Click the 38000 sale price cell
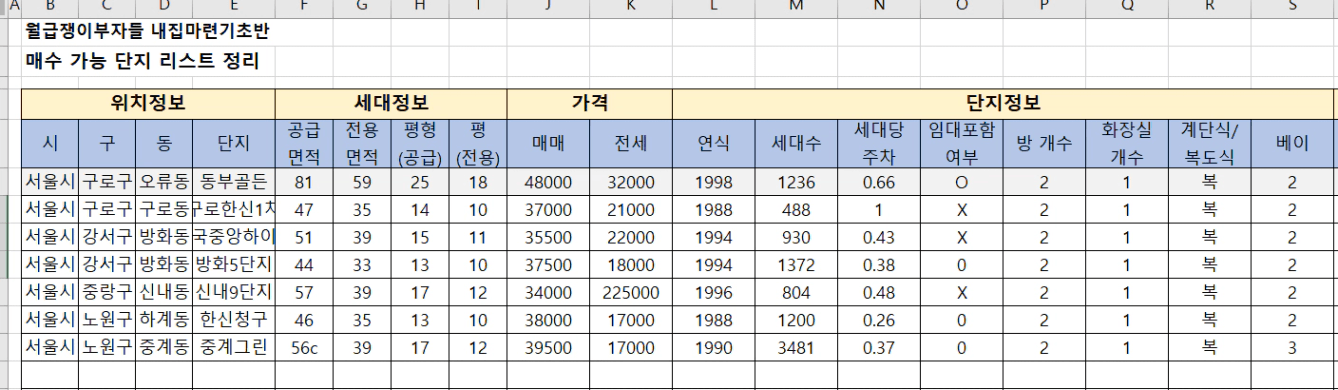Screen dimensions: 1338x390 pos(548,321)
